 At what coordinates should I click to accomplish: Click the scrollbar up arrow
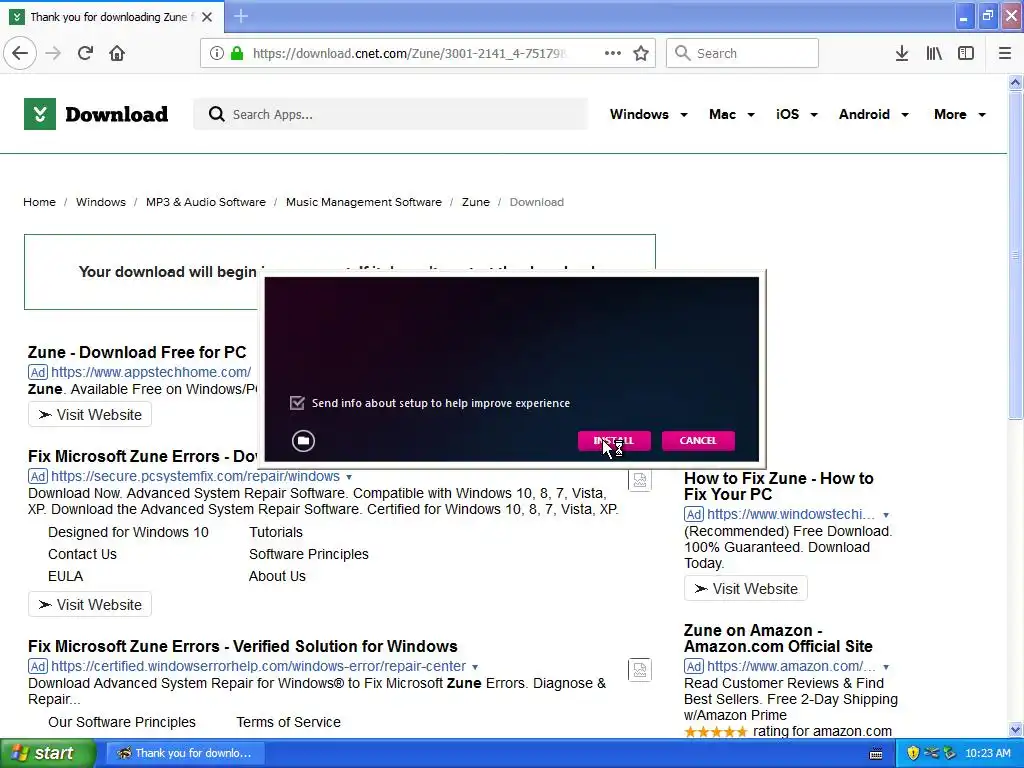click(1015, 82)
